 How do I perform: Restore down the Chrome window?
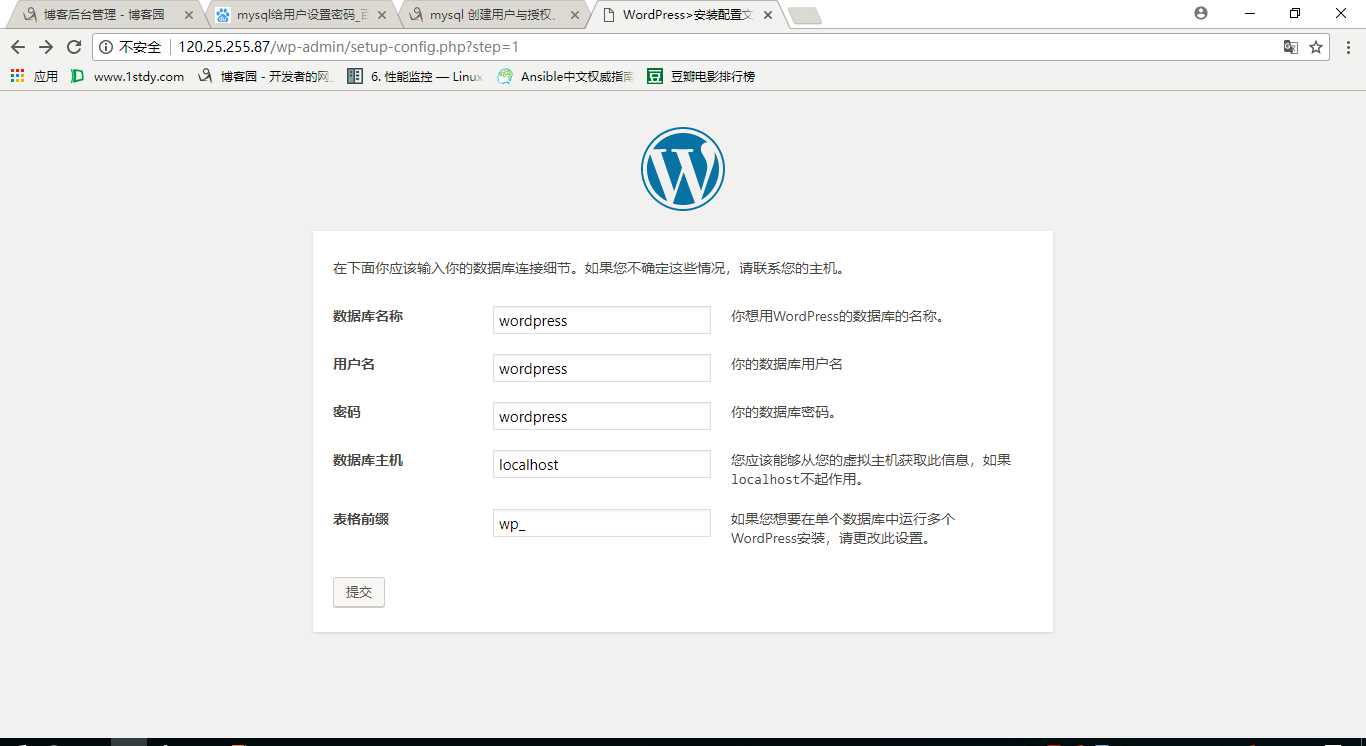[1295, 13]
